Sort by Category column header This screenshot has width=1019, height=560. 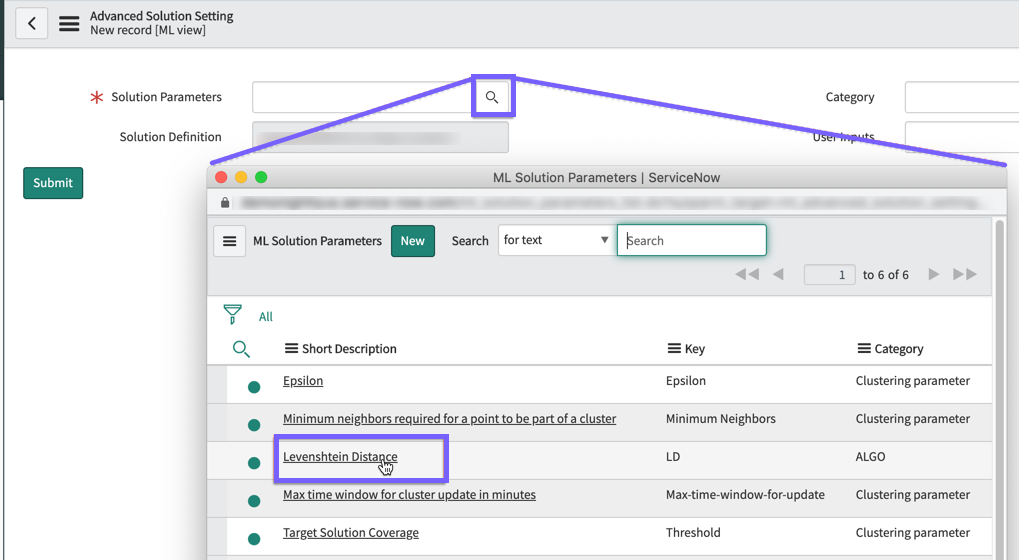pyautogui.click(x=899, y=349)
